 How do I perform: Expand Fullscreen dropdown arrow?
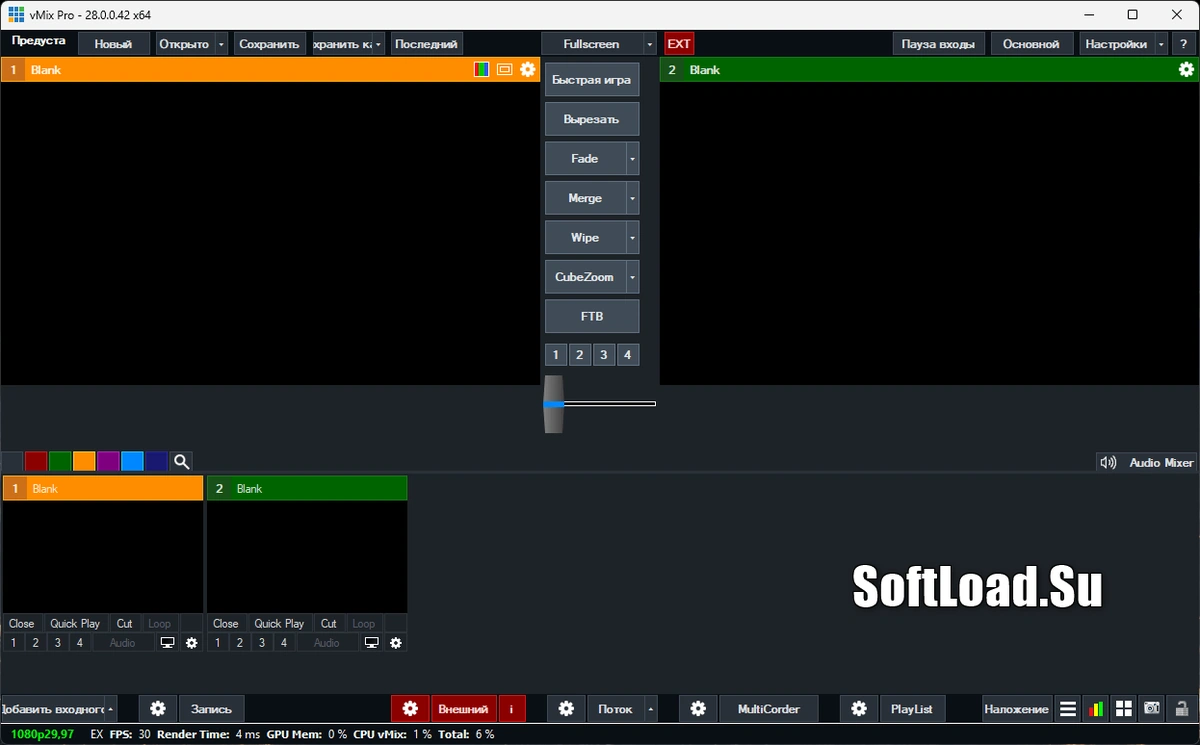pos(650,44)
